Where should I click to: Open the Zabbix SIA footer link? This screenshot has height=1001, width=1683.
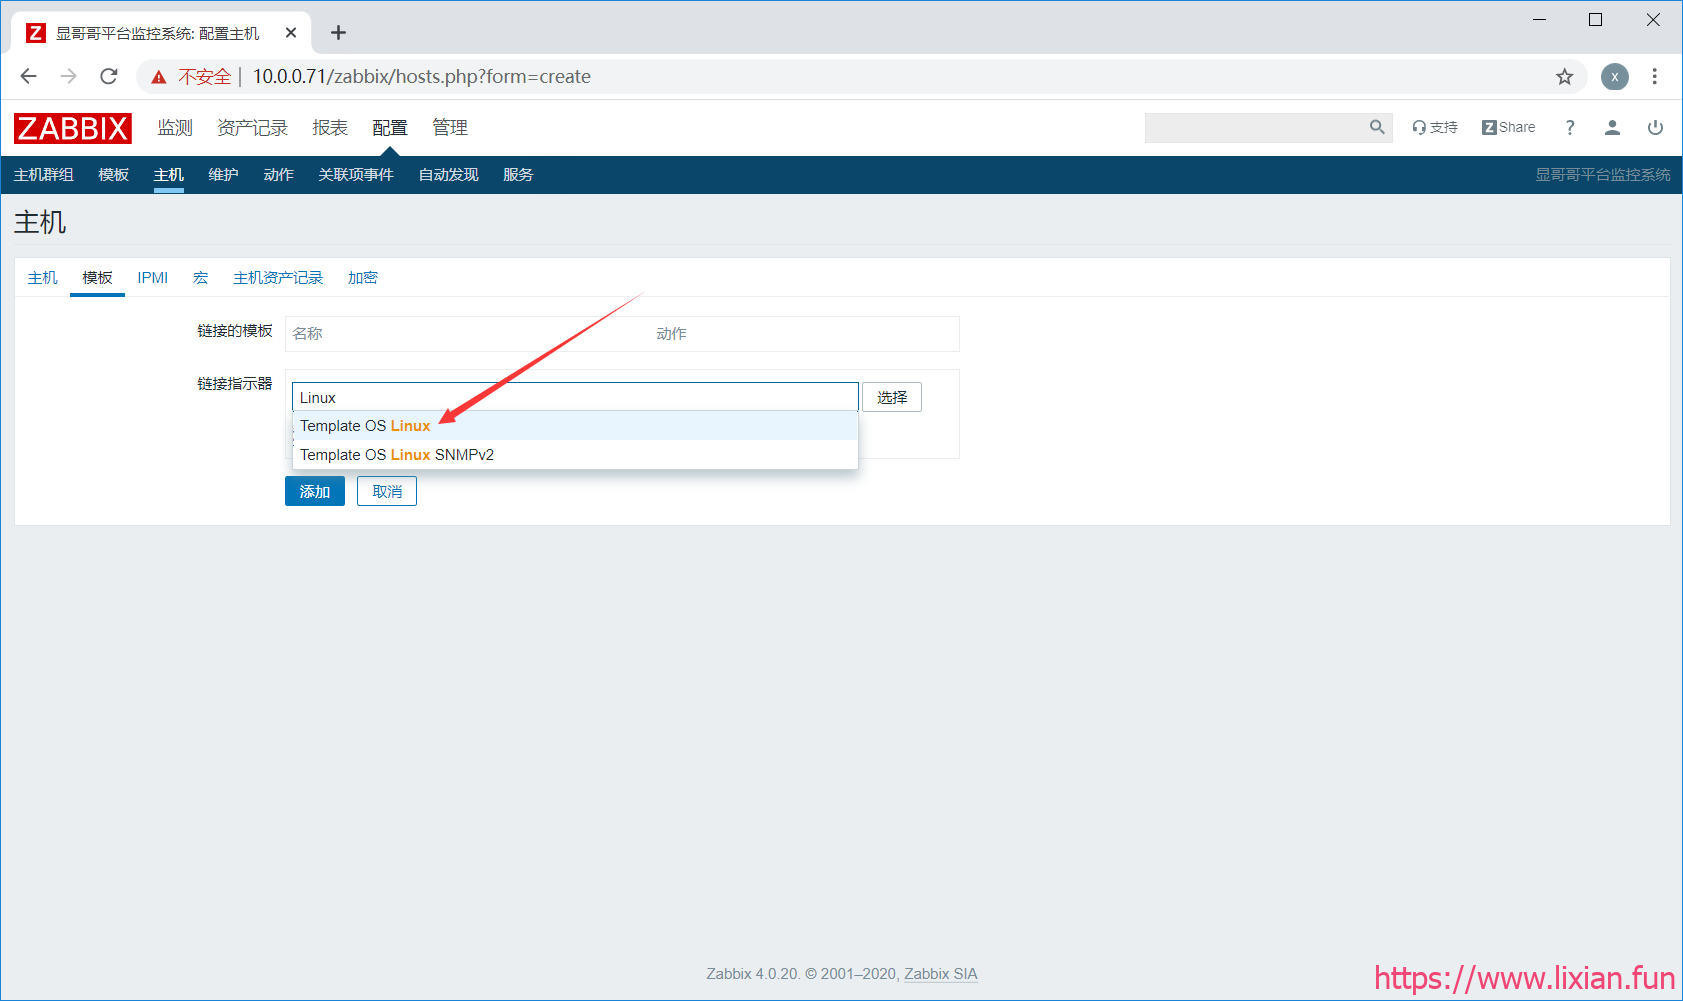(941, 974)
